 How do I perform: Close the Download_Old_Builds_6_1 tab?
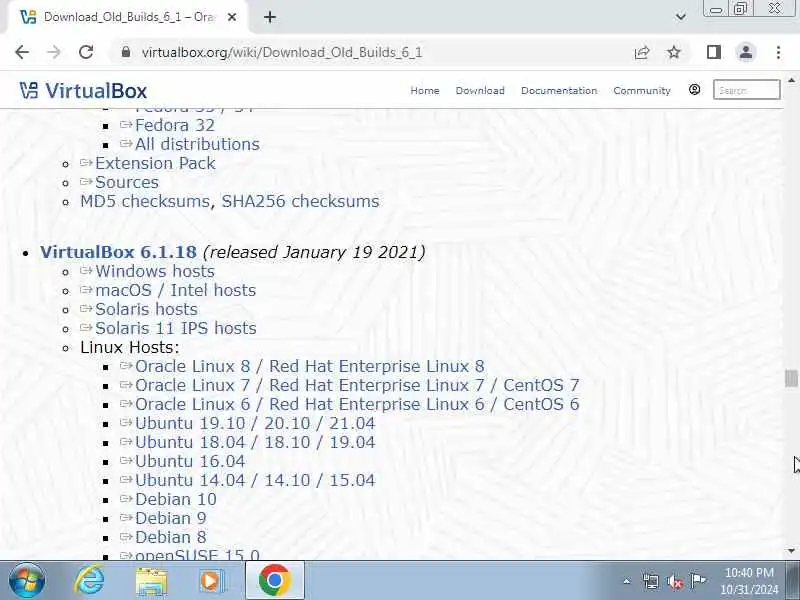point(232,17)
